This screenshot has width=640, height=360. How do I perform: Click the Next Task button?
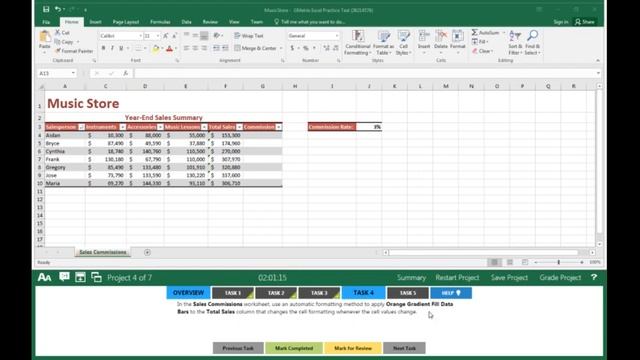pos(404,348)
